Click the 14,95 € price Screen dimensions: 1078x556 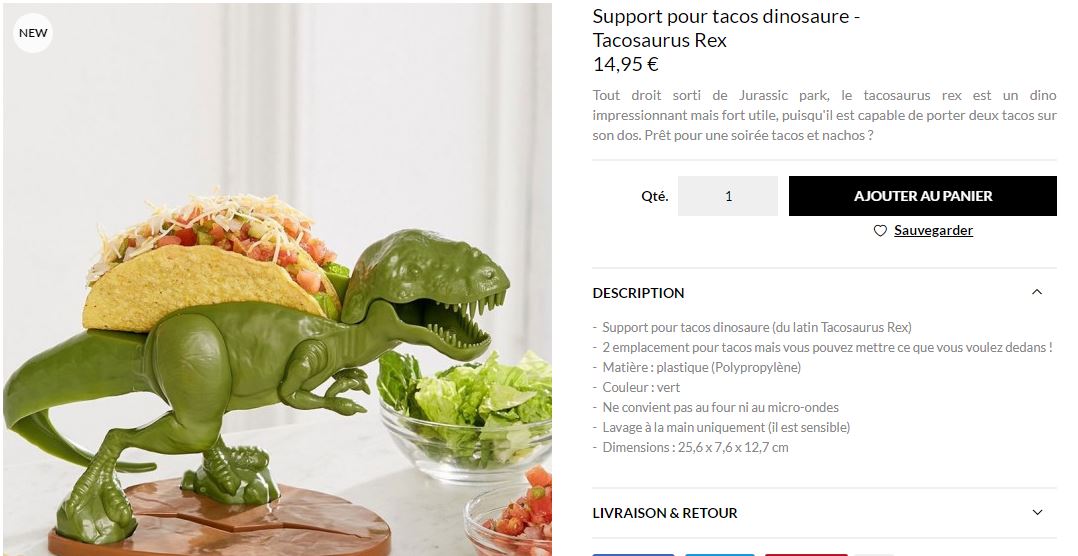click(626, 65)
